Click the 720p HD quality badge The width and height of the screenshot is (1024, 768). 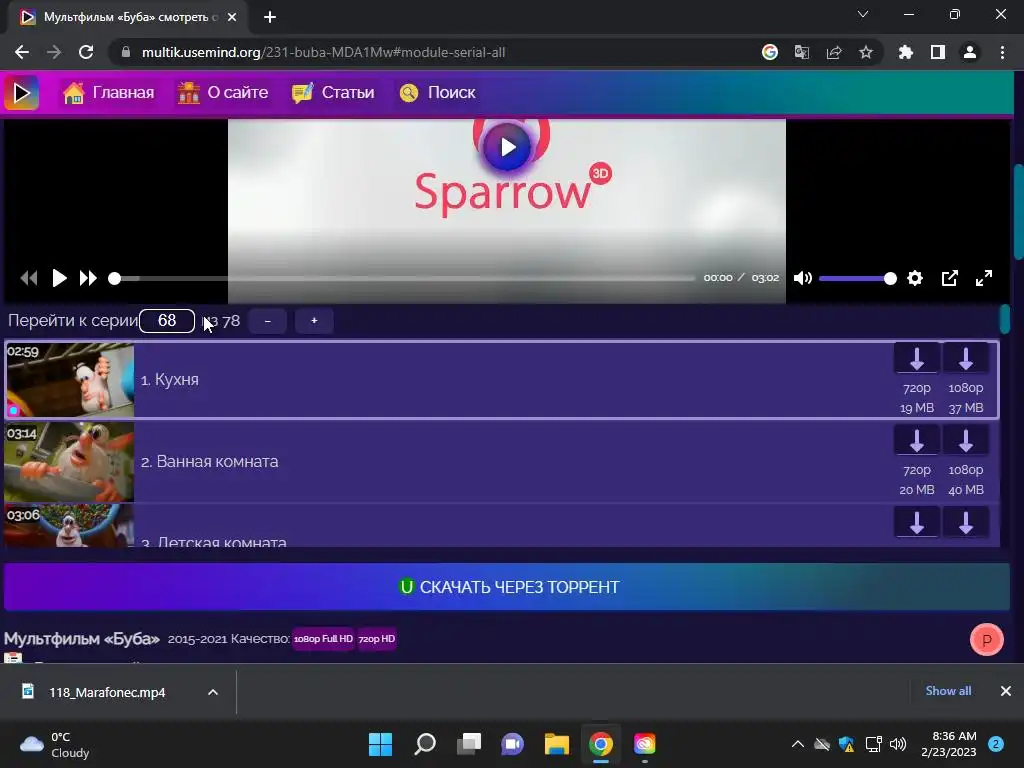377,639
